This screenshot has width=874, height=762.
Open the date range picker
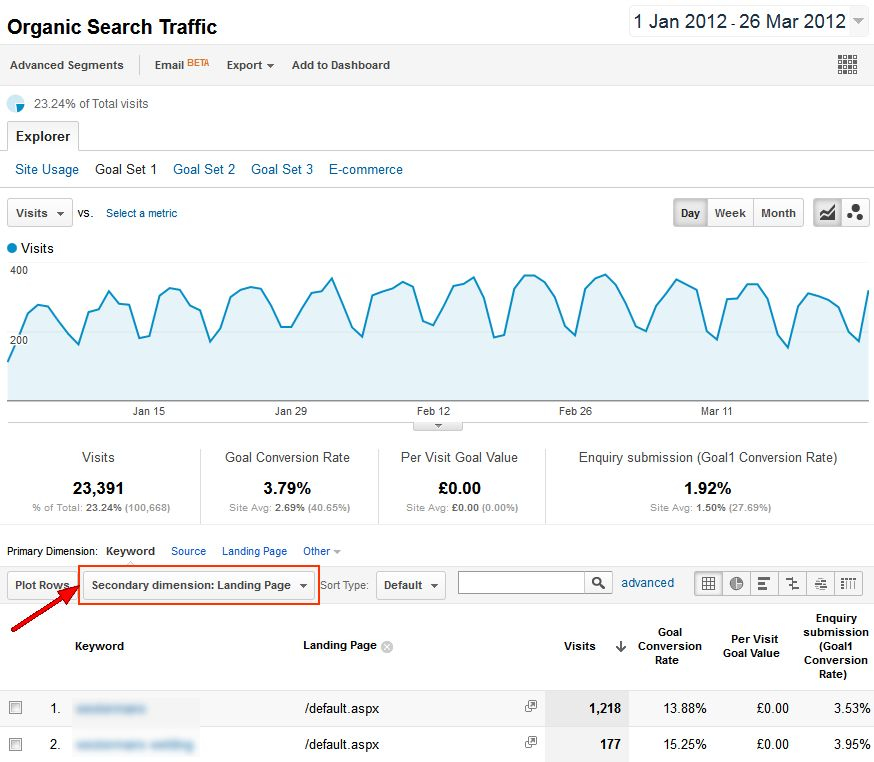[748, 21]
